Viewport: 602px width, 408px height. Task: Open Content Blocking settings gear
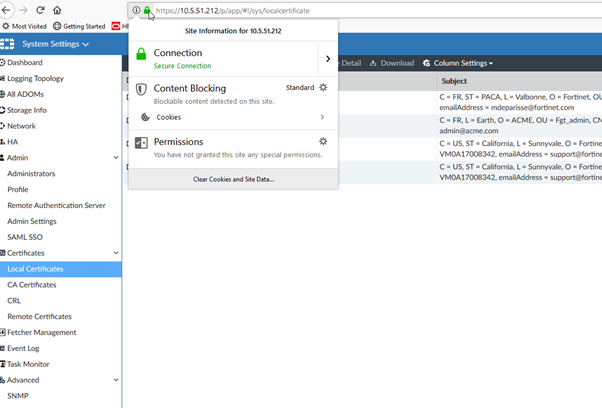tap(323, 87)
